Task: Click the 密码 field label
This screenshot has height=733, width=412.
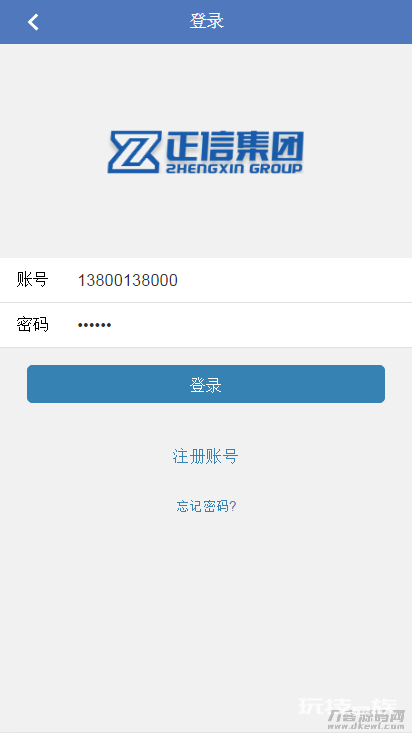Action: (x=32, y=324)
